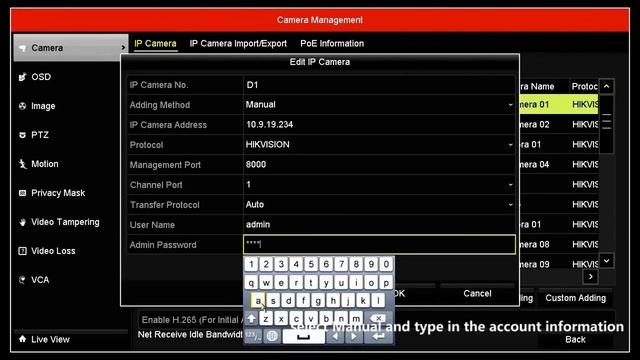This screenshot has width=640, height=360.
Task: Click the Cancel button
Action: [477, 293]
